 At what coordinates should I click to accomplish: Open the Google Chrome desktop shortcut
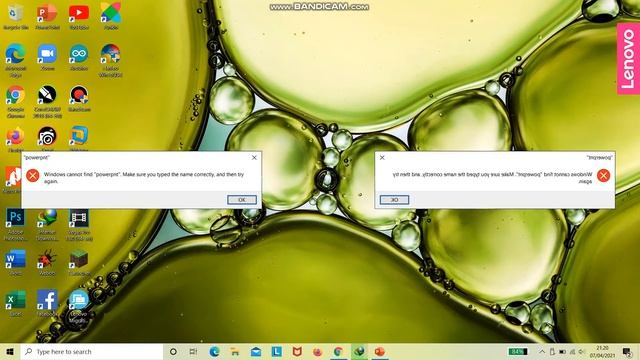[x=16, y=100]
